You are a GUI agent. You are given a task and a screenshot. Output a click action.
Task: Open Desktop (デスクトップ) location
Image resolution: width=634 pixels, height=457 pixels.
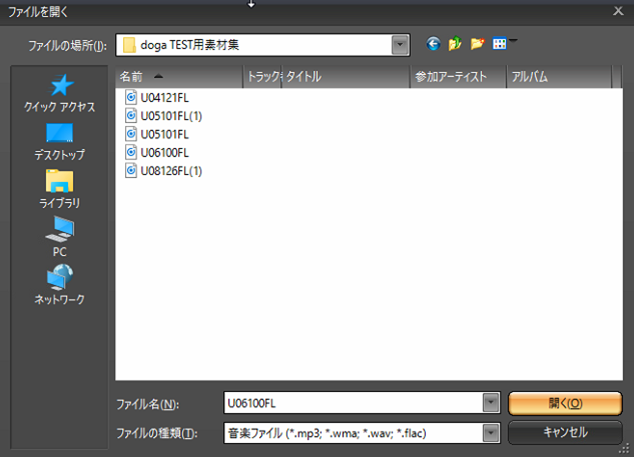[60, 142]
